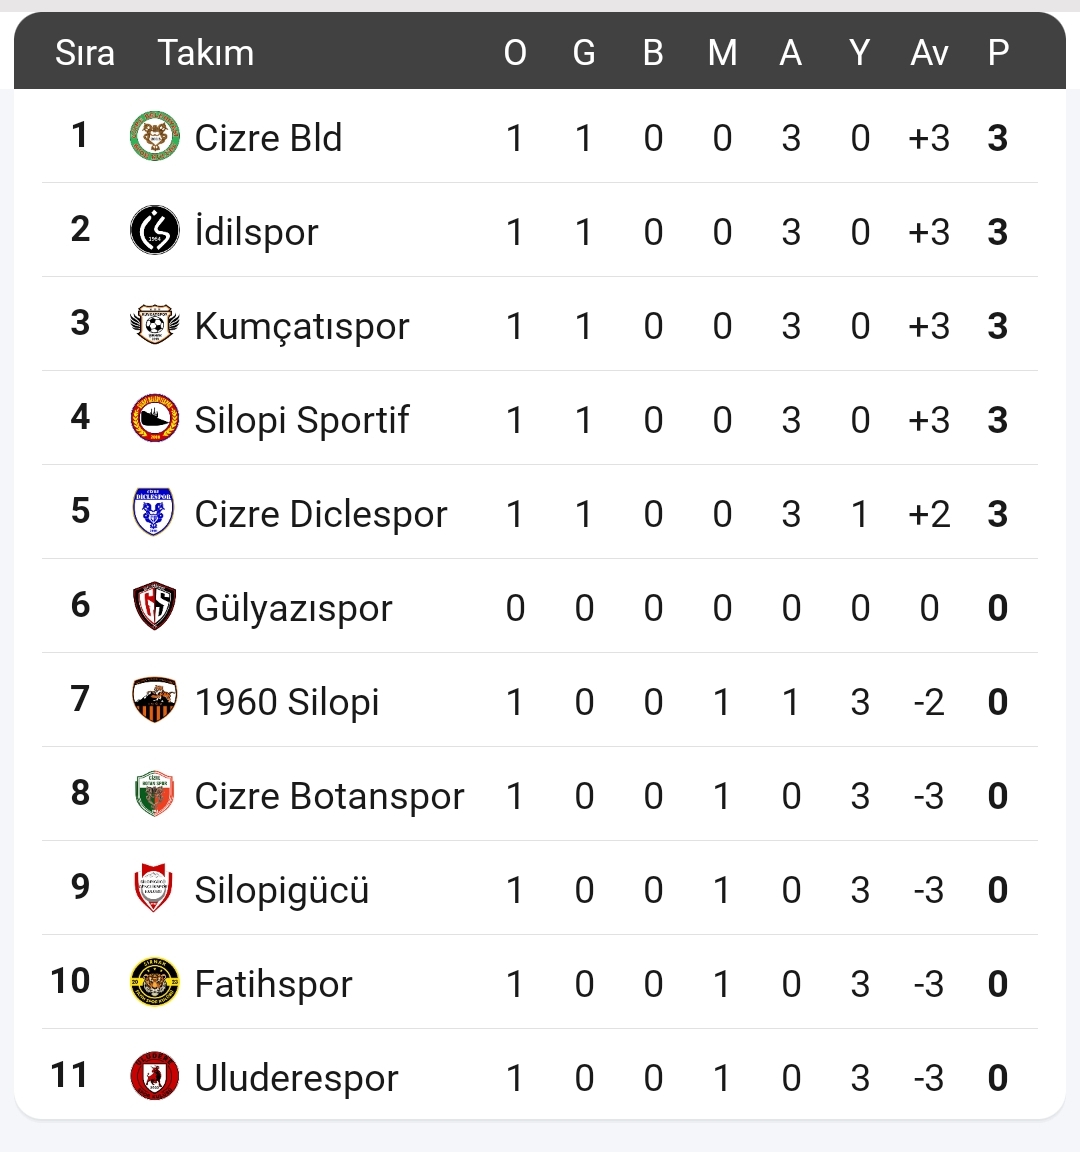Viewport: 1080px width, 1152px height.
Task: Tap the İdilspor club crest
Action: click(x=155, y=231)
